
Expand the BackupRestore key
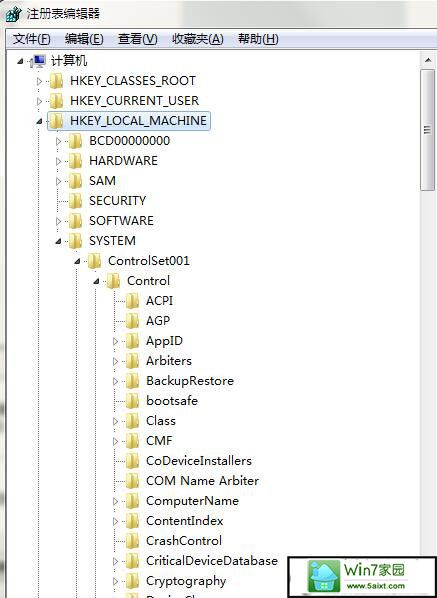pyautogui.click(x=116, y=381)
